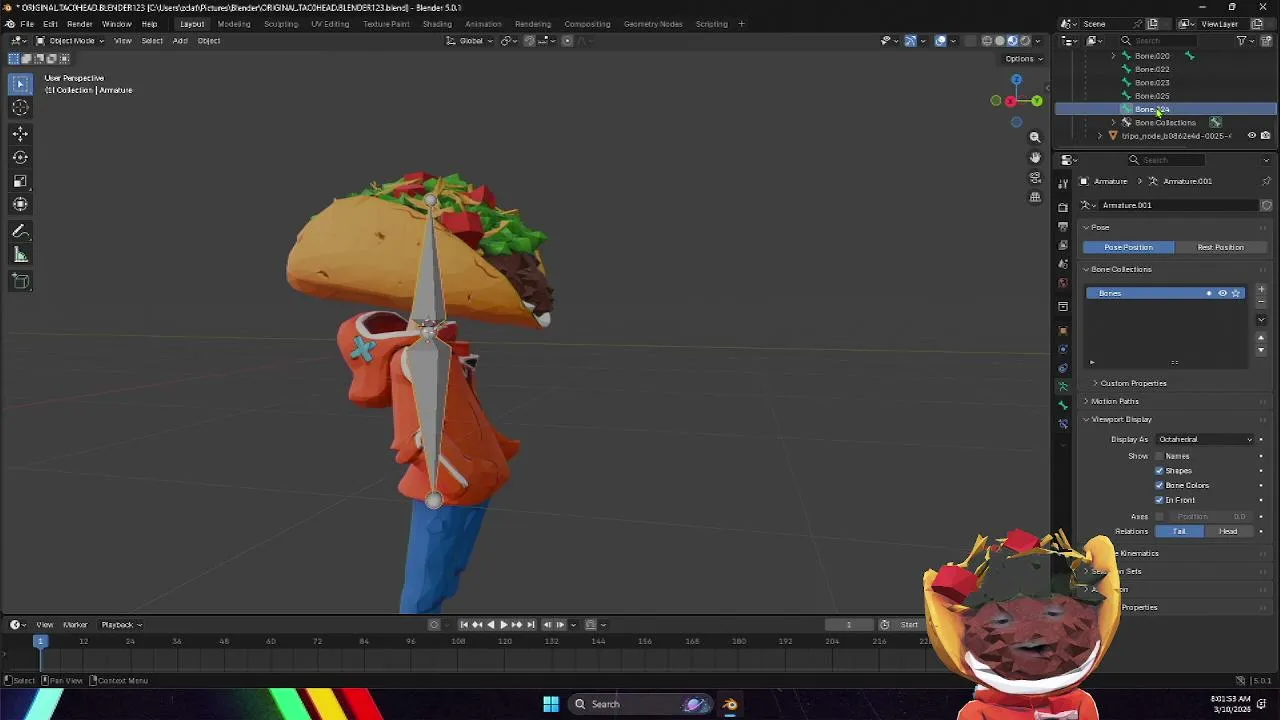The height and width of the screenshot is (720, 1280).
Task: Switch to Modeling workspace tab
Action: pyautogui.click(x=234, y=24)
